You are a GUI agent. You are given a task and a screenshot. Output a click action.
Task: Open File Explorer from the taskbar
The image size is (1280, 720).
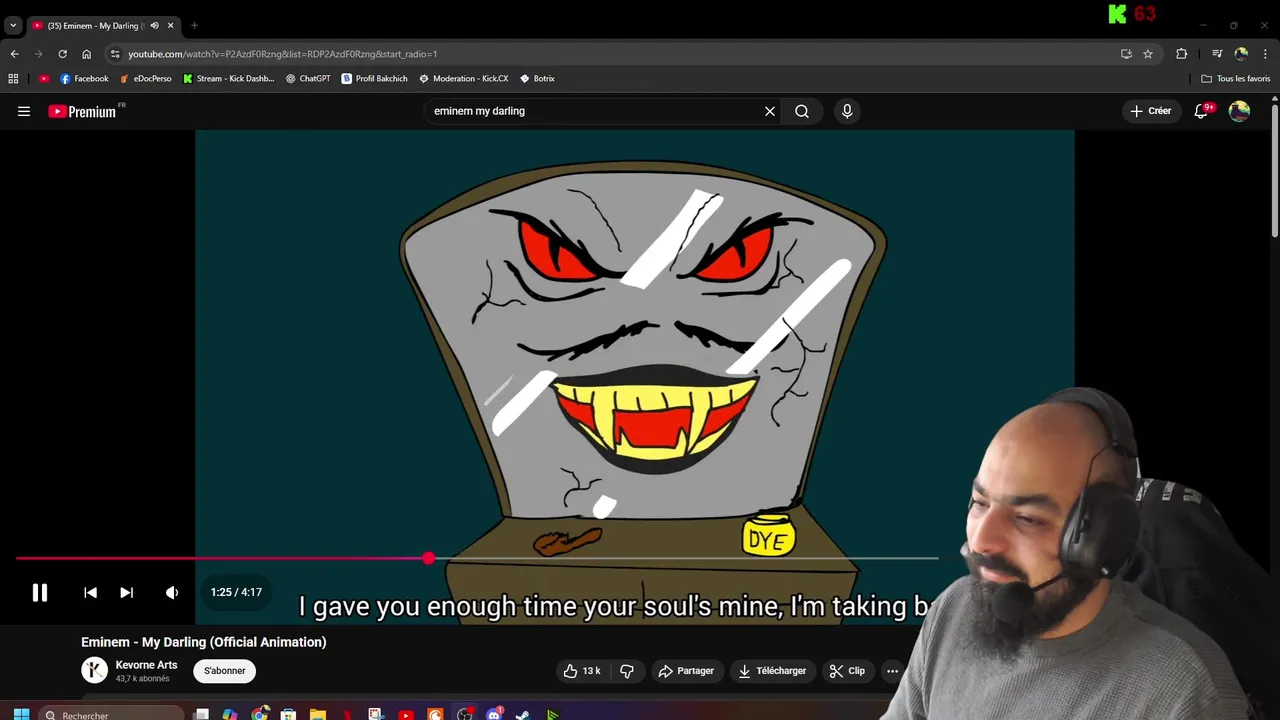[x=318, y=714]
